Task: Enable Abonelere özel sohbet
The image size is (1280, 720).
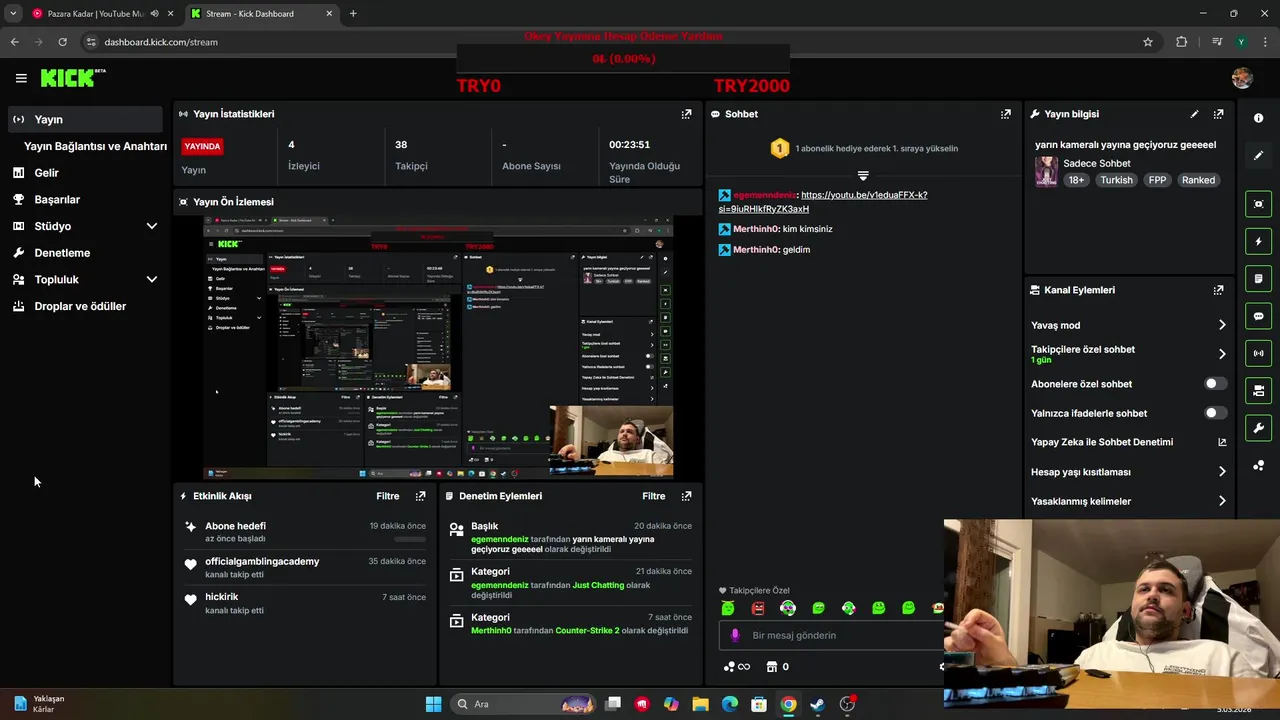Action: coord(1215,384)
